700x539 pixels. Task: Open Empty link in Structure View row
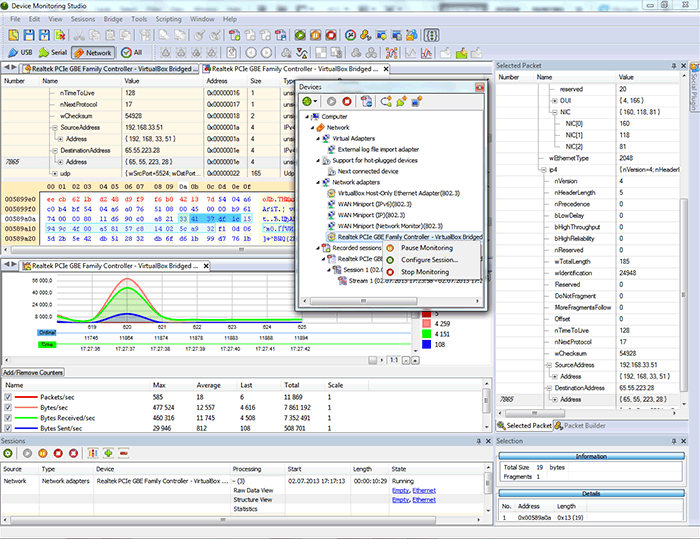pyautogui.click(x=400, y=500)
